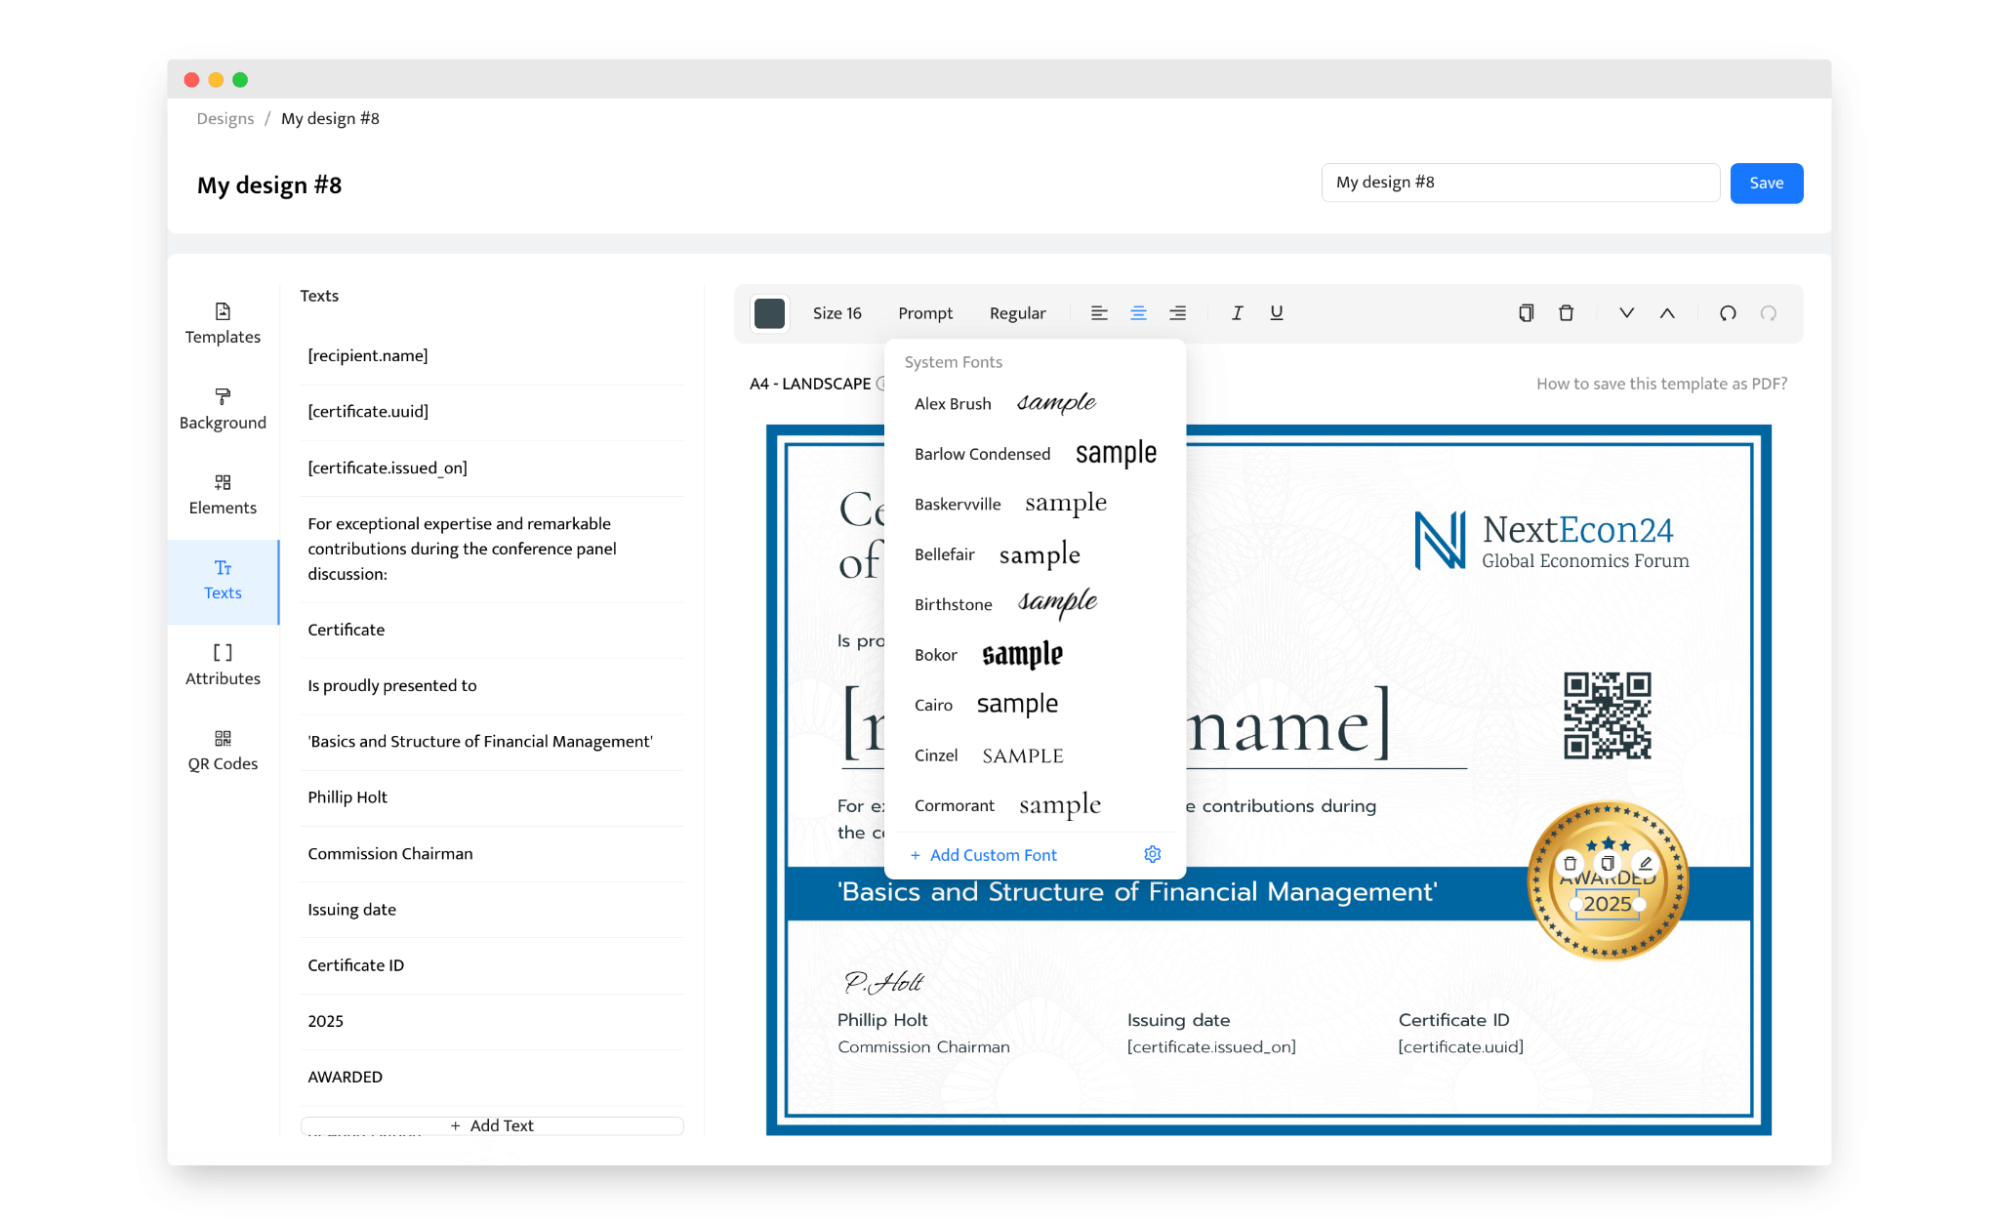Delete the selected element from toolbar
The height and width of the screenshot is (1225, 1999).
click(x=1566, y=313)
